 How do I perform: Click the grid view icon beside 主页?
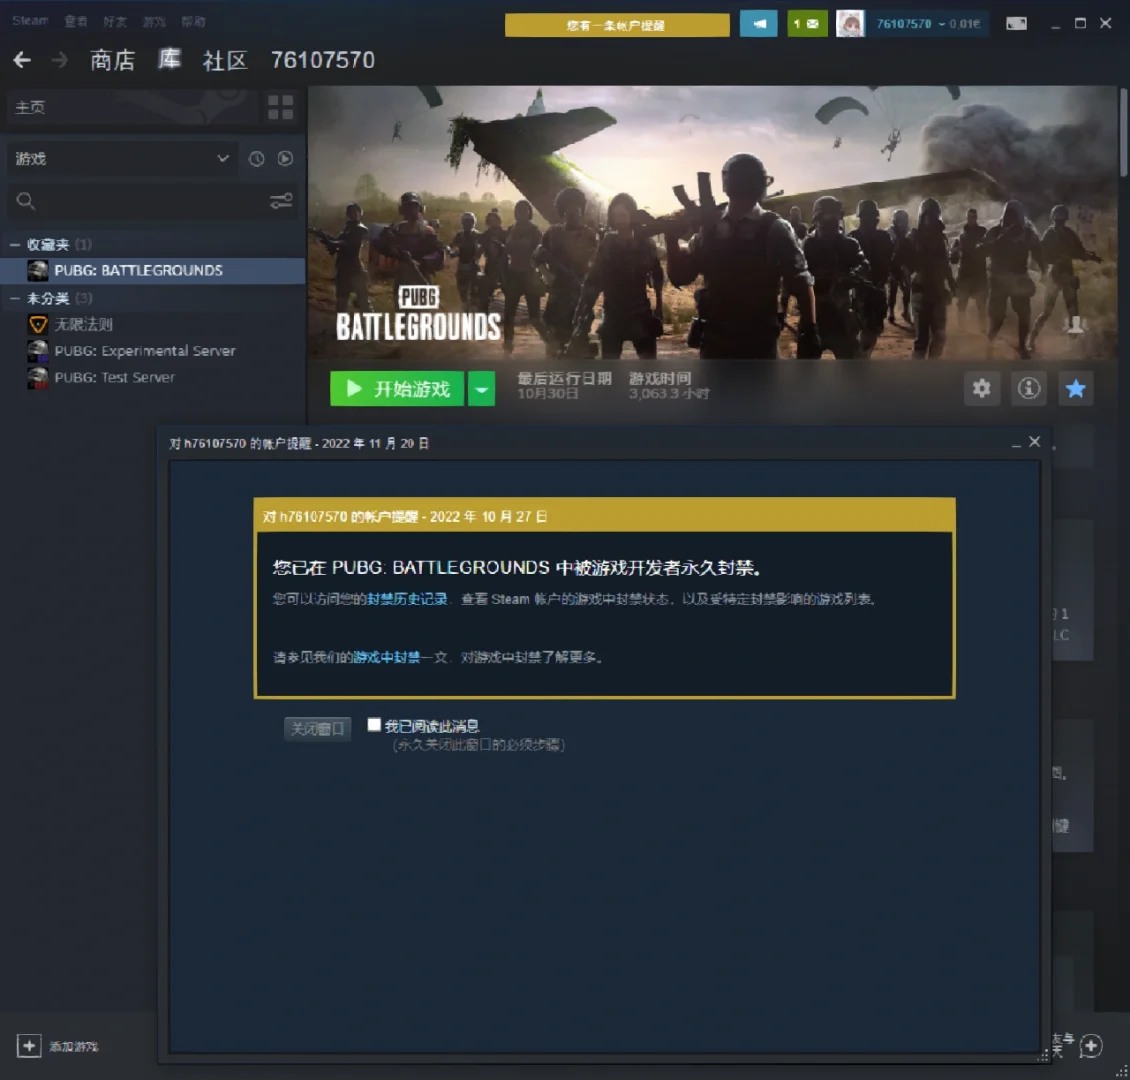pos(281,107)
